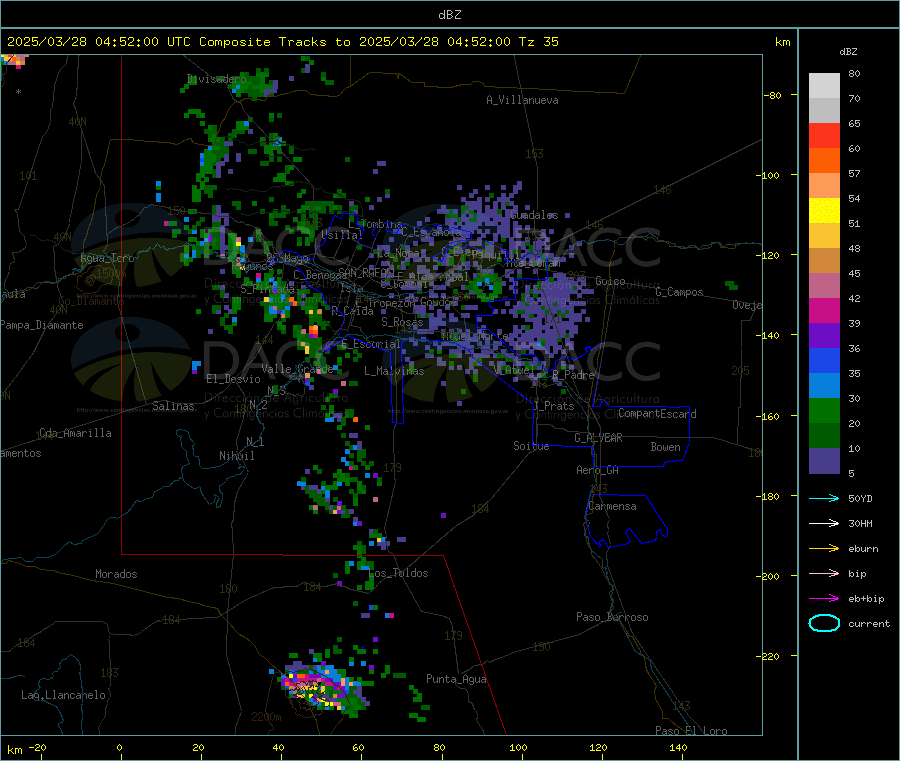Click the 'dBZ' title at the top

449,15
